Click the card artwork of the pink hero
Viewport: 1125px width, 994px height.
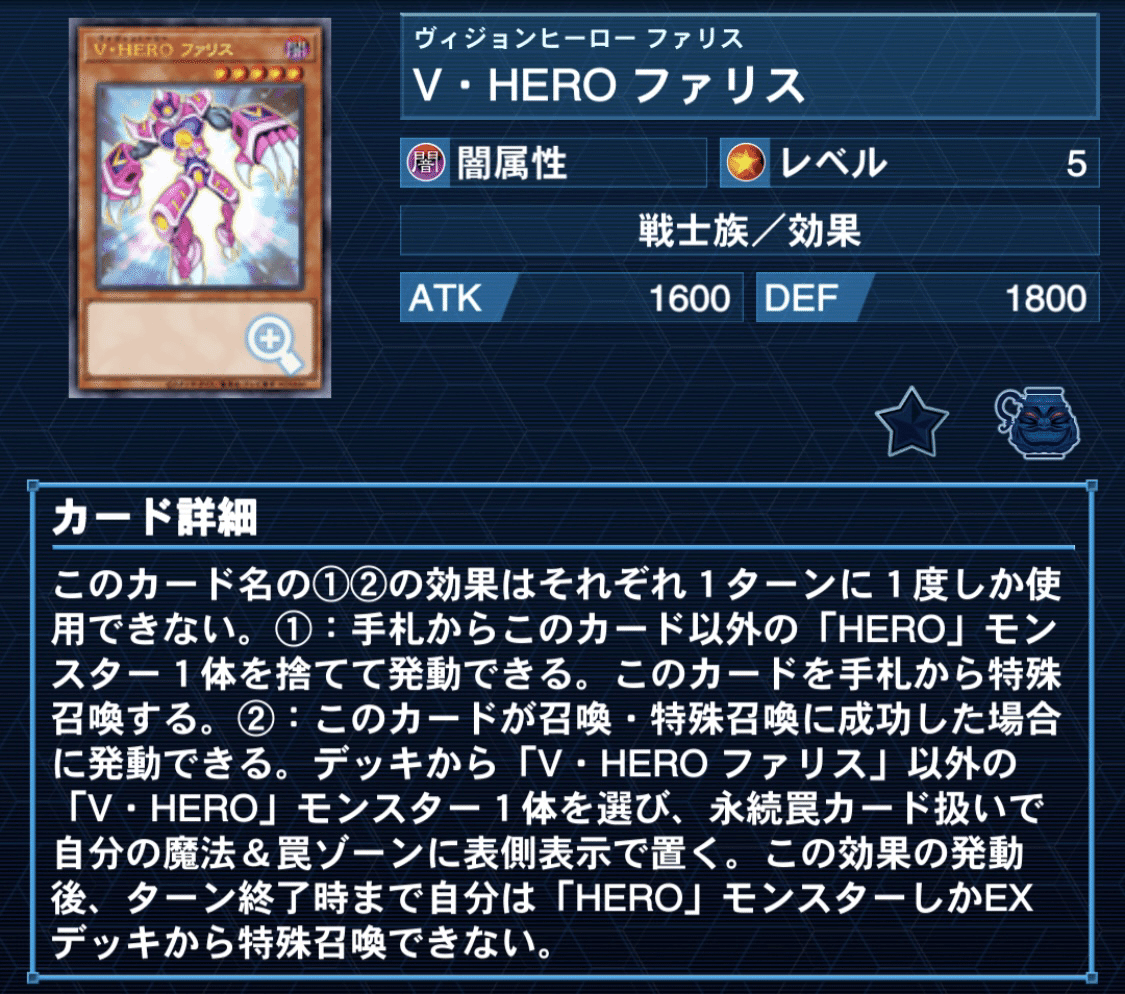[x=200, y=186]
